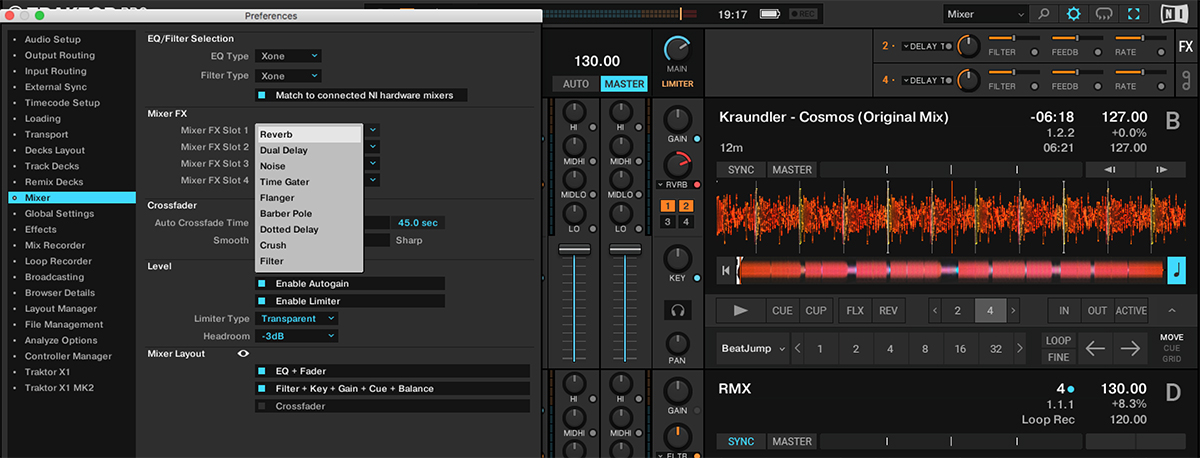Viewport: 1200px width, 458px height.
Task: Select Barber Pole from FX list
Action: (309, 213)
